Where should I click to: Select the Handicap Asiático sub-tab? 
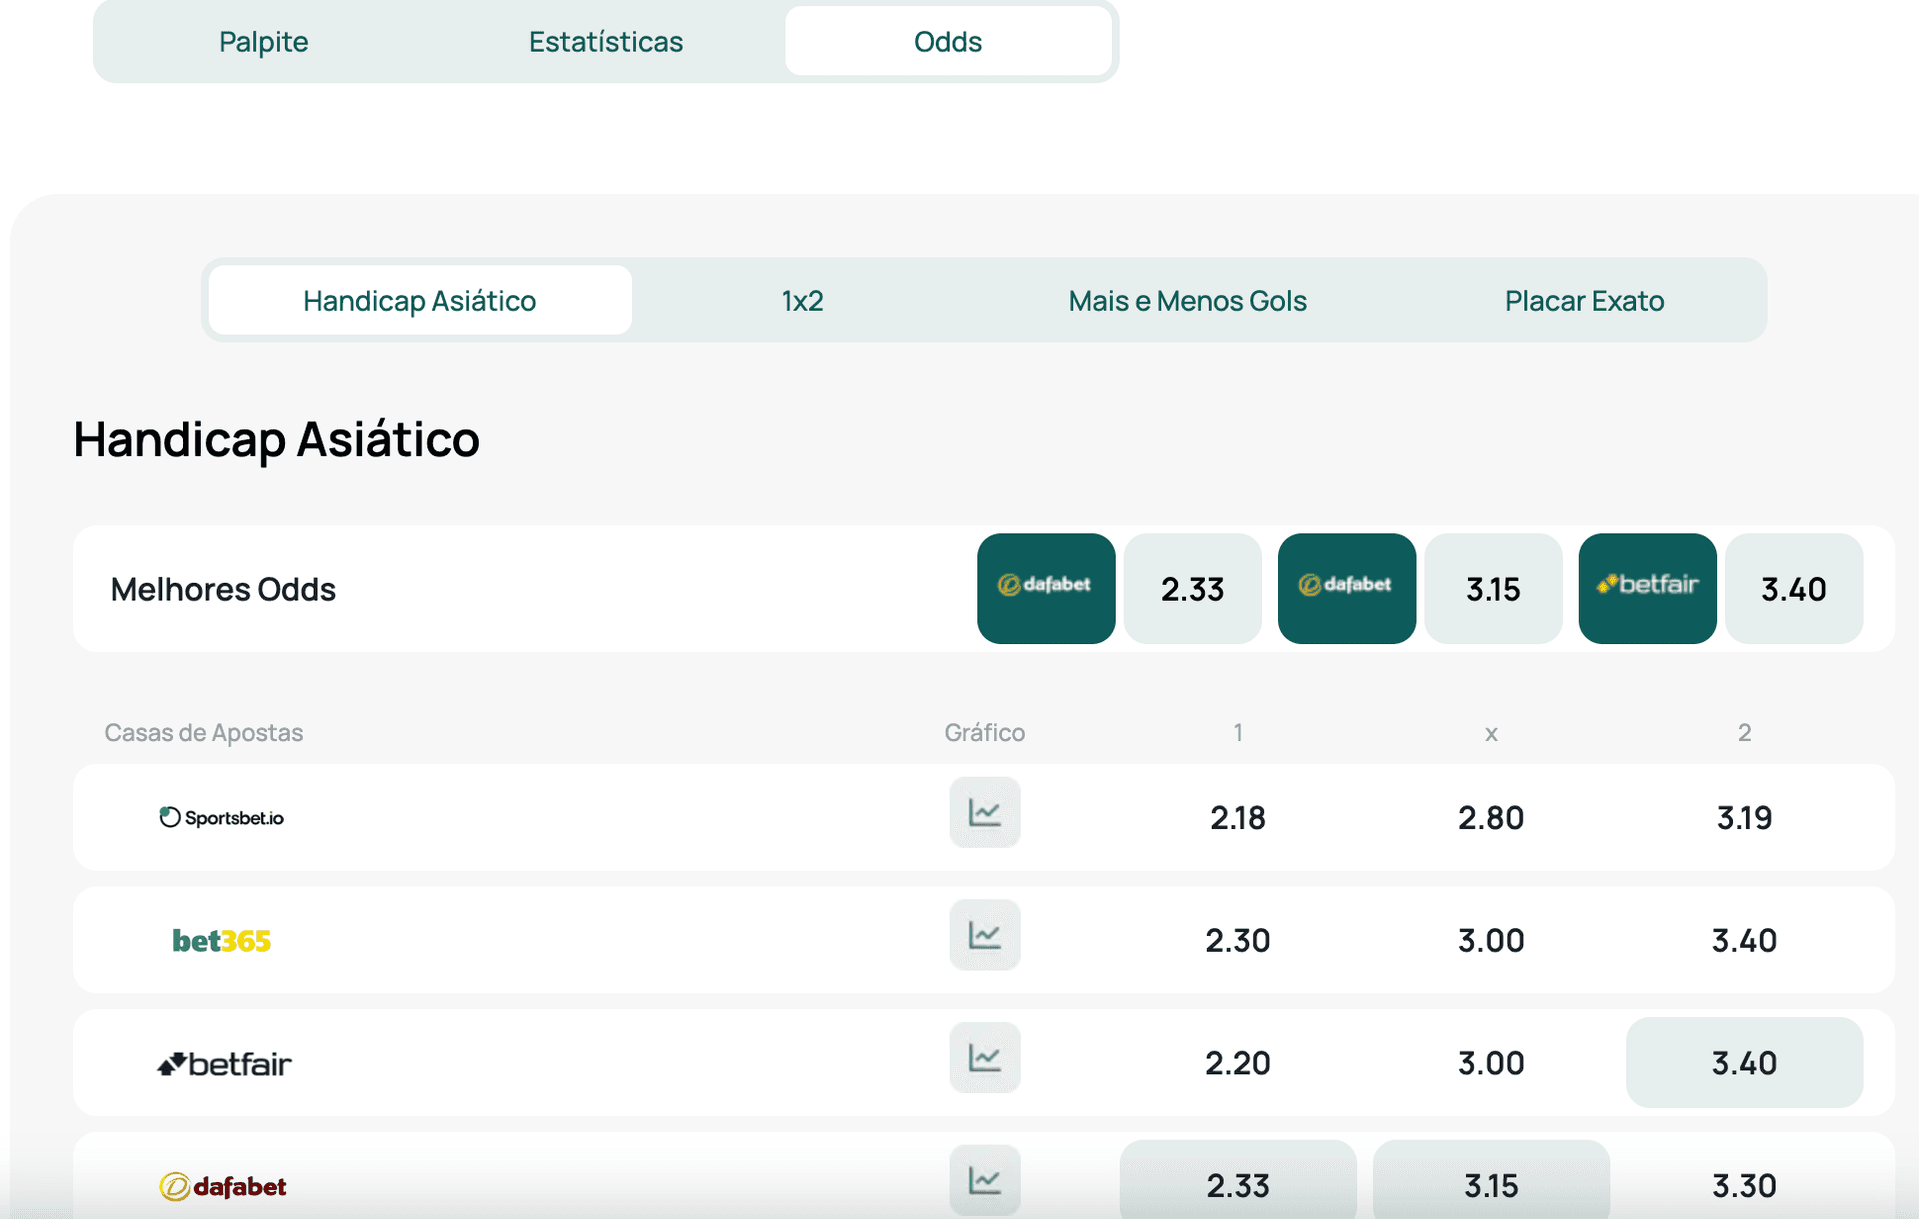(x=420, y=300)
